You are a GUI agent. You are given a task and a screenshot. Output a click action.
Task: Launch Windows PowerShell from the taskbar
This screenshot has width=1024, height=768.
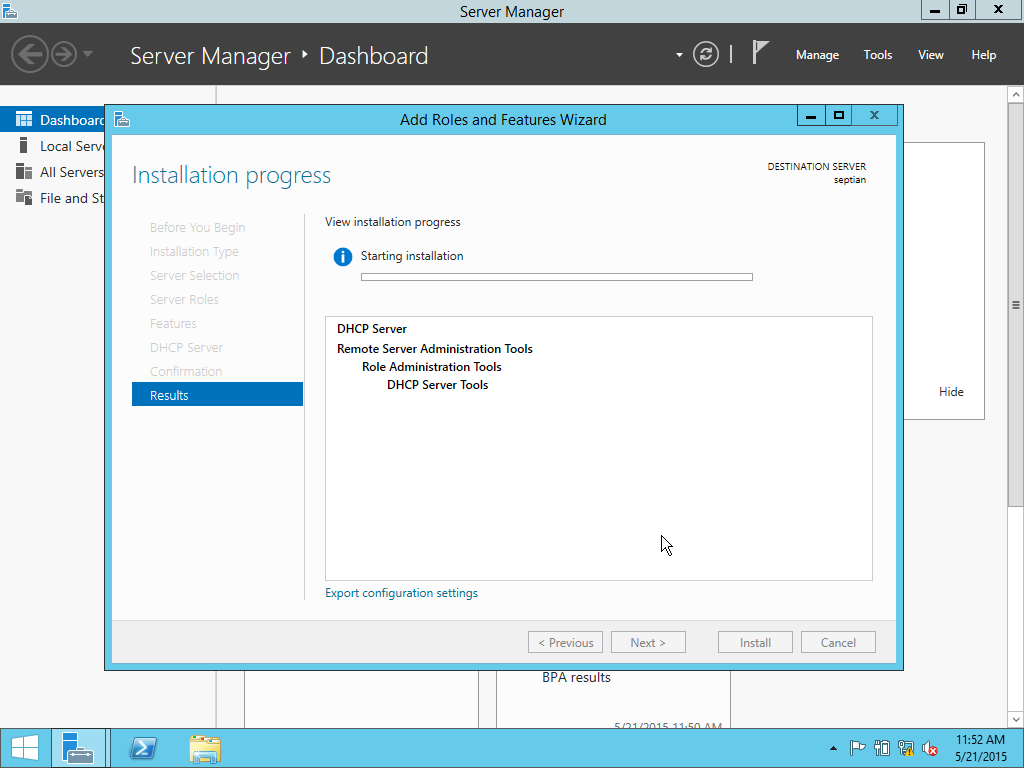tap(142, 747)
